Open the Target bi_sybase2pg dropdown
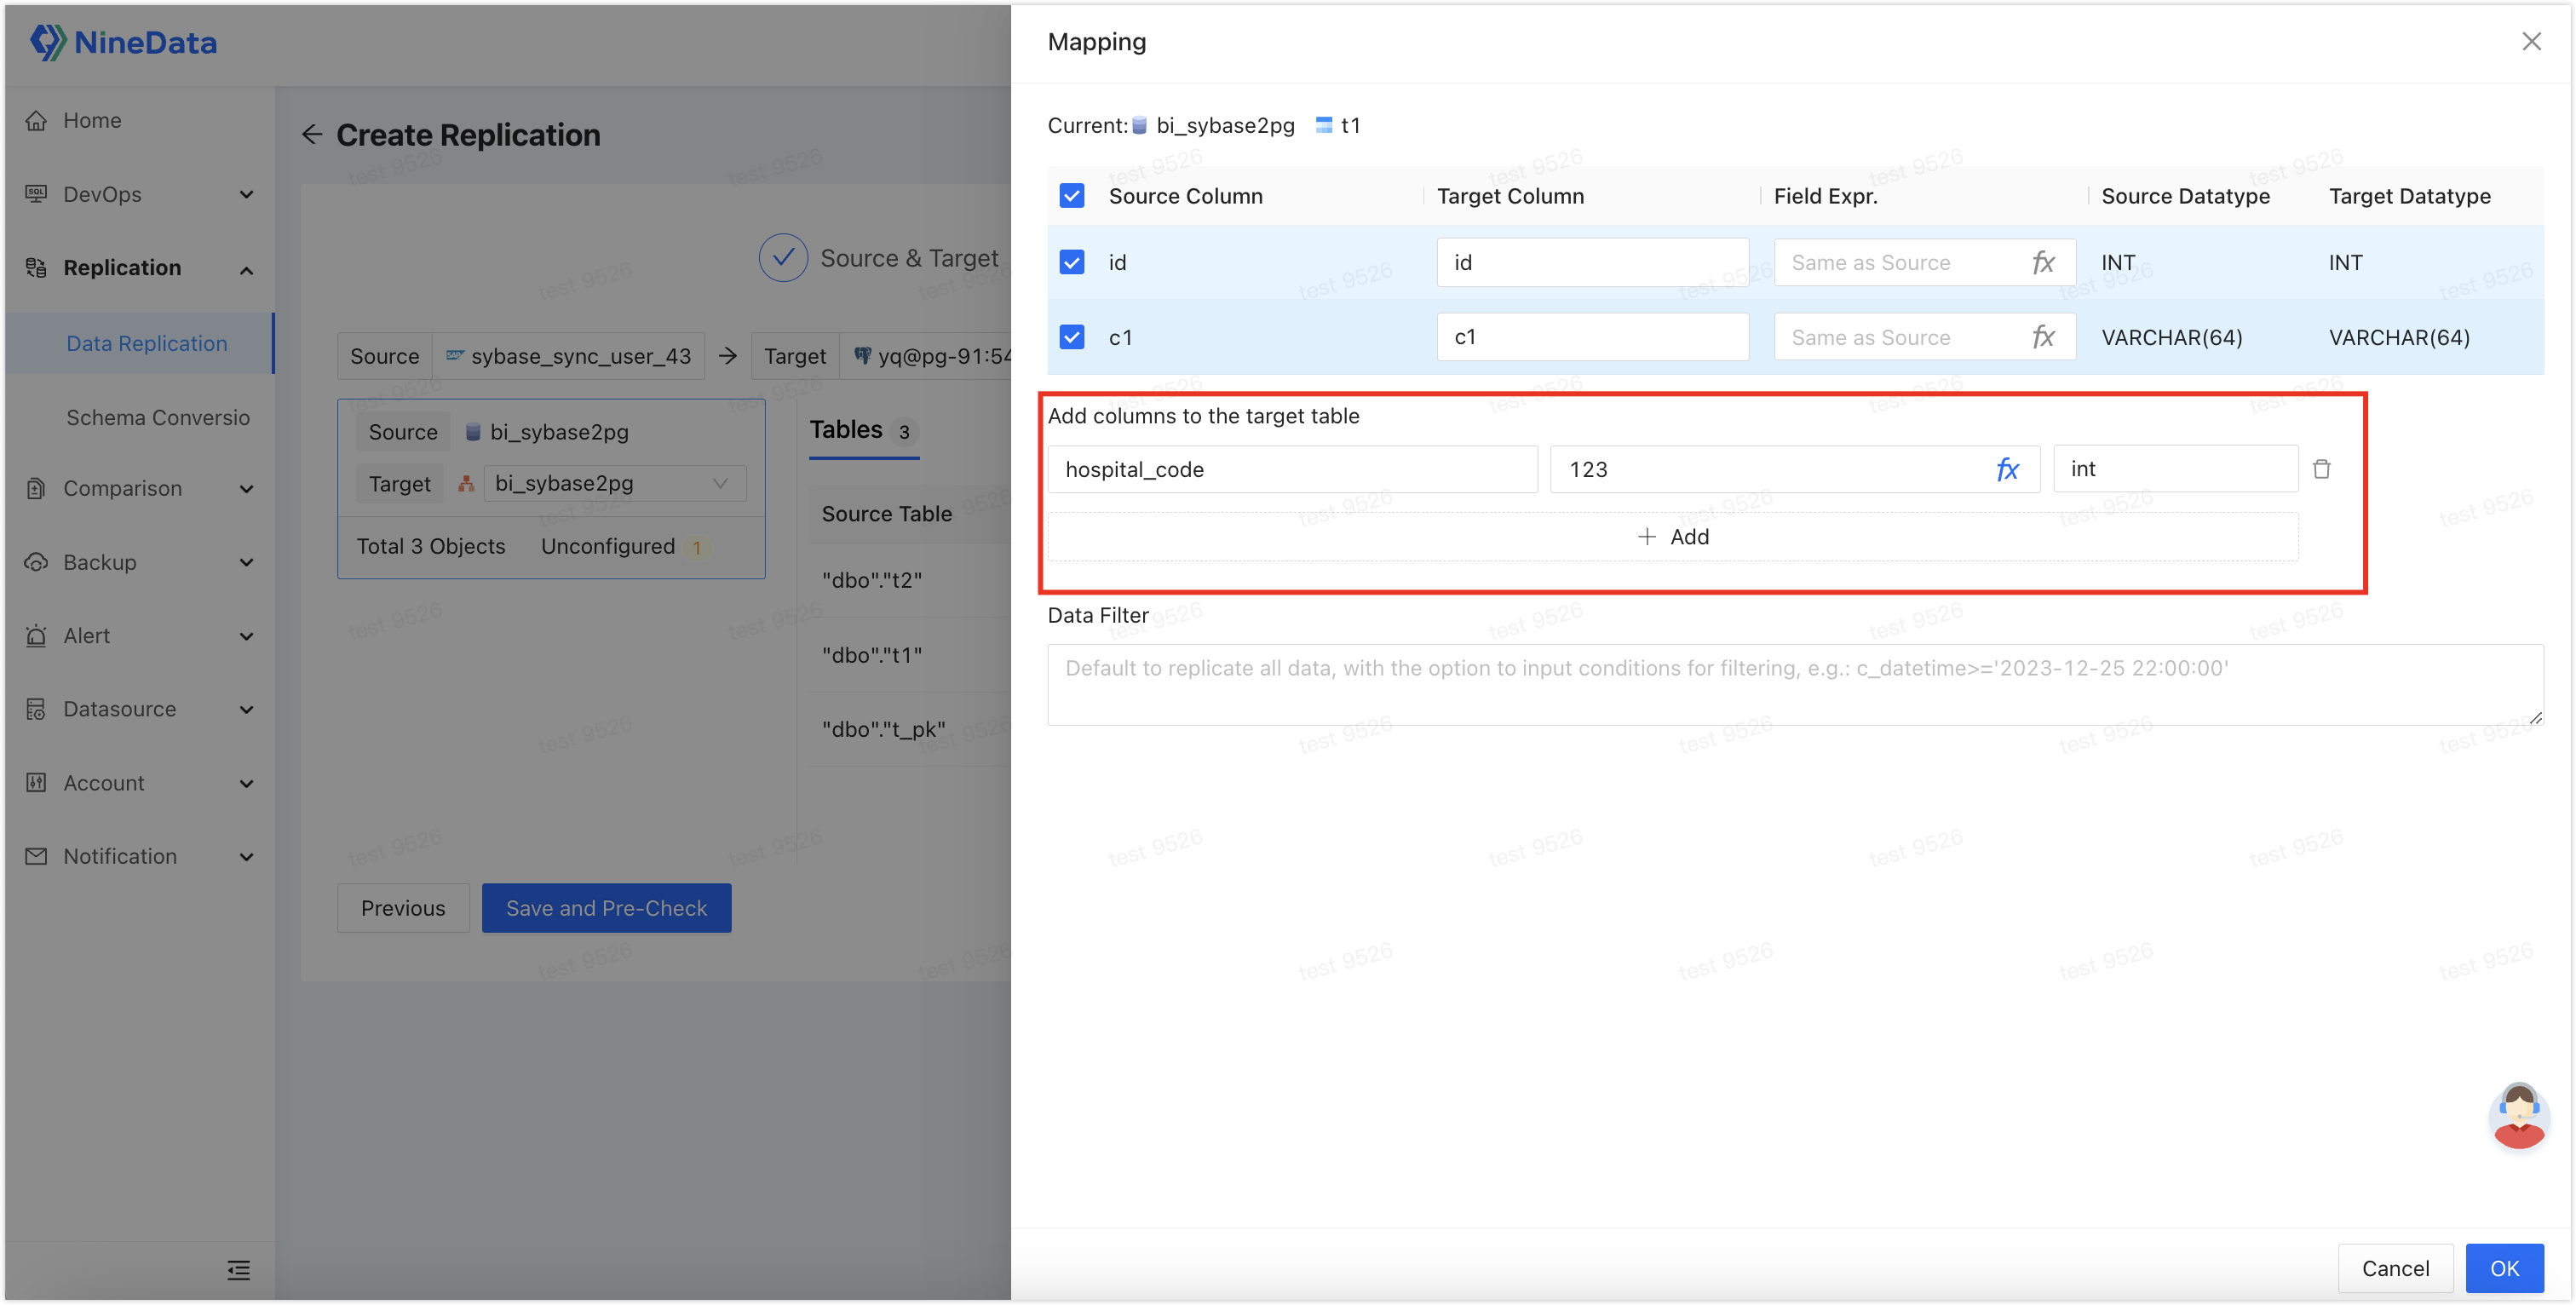Viewport: 2576px width, 1305px height. (x=615, y=483)
